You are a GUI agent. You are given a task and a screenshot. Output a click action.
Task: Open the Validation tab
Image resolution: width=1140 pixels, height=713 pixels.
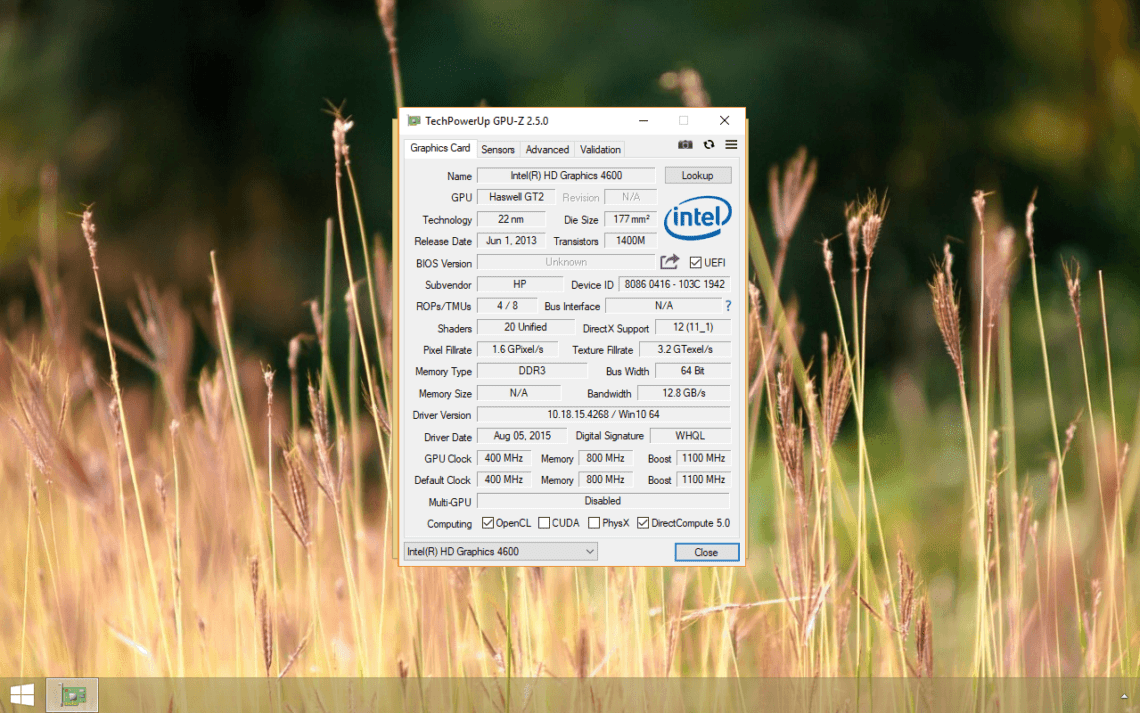coord(600,148)
